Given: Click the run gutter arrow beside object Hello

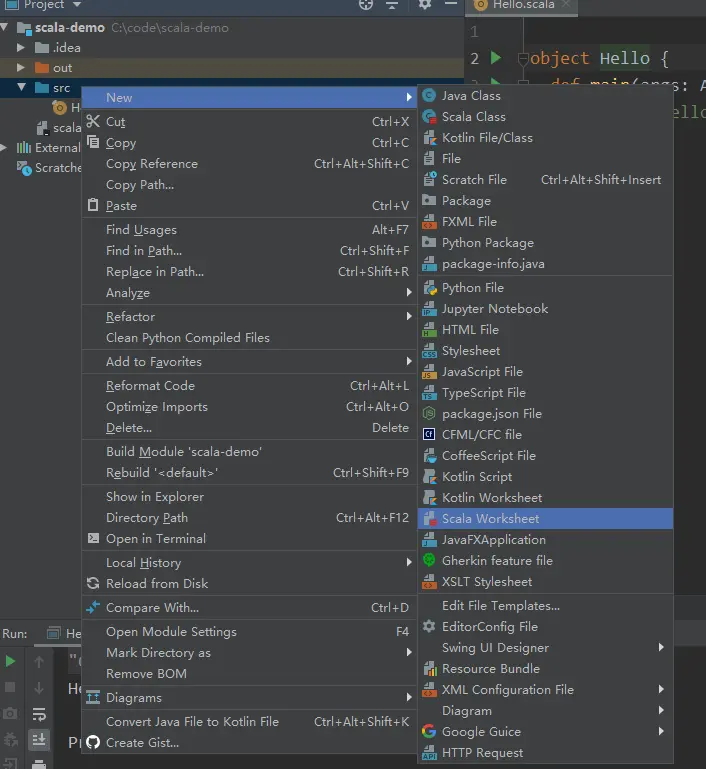Looking at the screenshot, I should [x=496, y=58].
